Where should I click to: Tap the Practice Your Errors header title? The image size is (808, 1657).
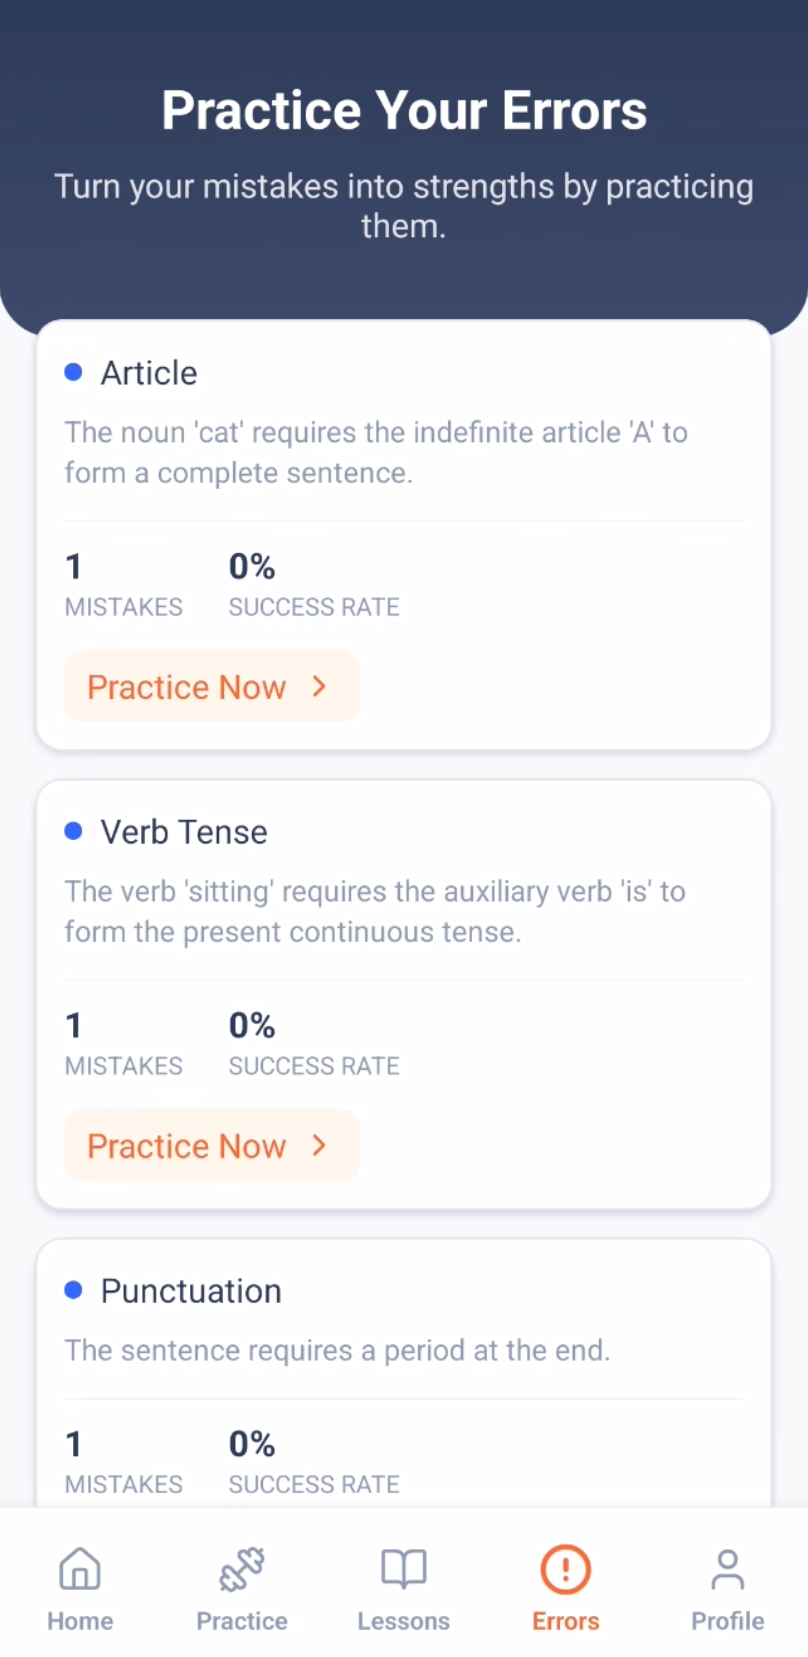(404, 110)
